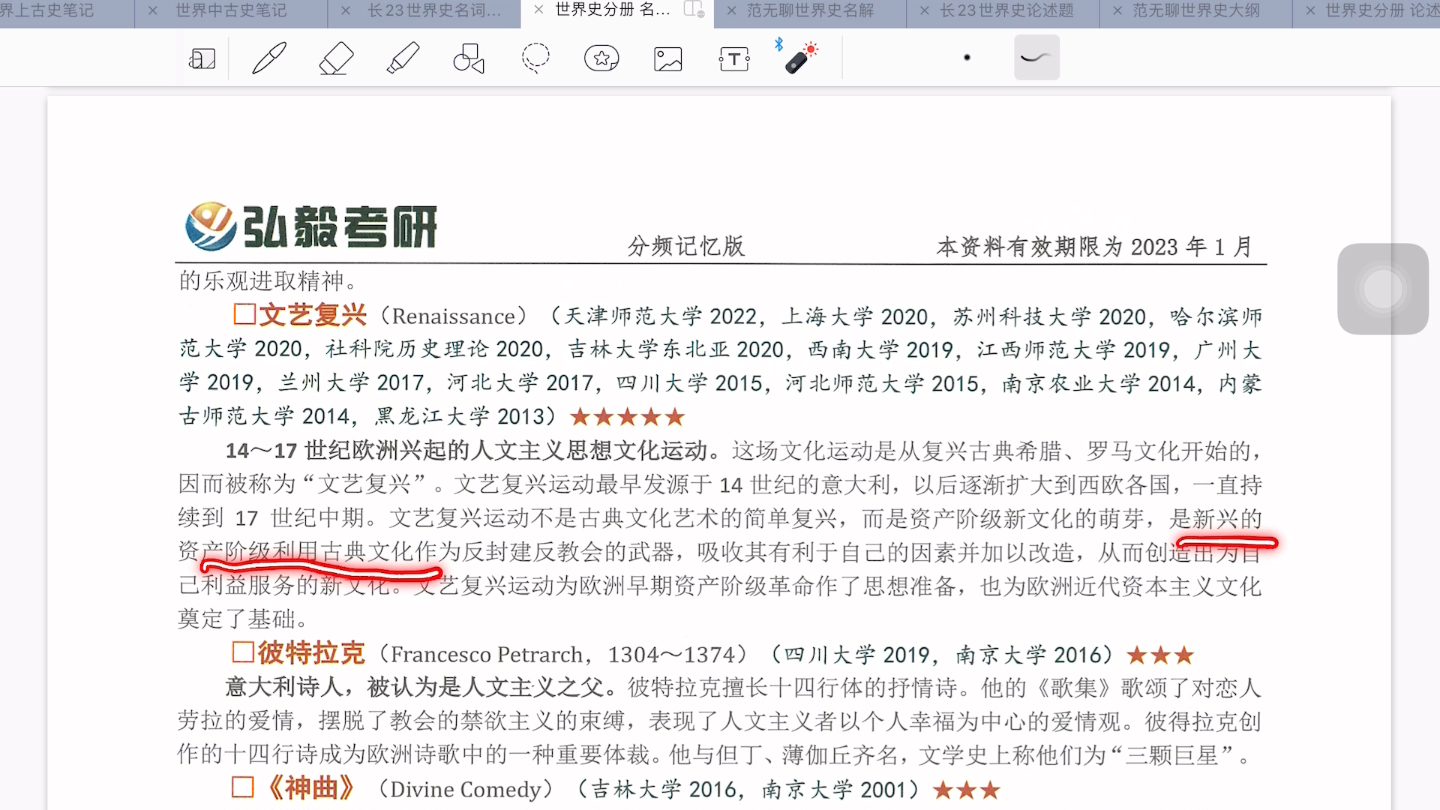Image resolution: width=1440 pixels, height=810 pixels.
Task: Close the 长23世界史名词 tab
Action: click(346, 10)
